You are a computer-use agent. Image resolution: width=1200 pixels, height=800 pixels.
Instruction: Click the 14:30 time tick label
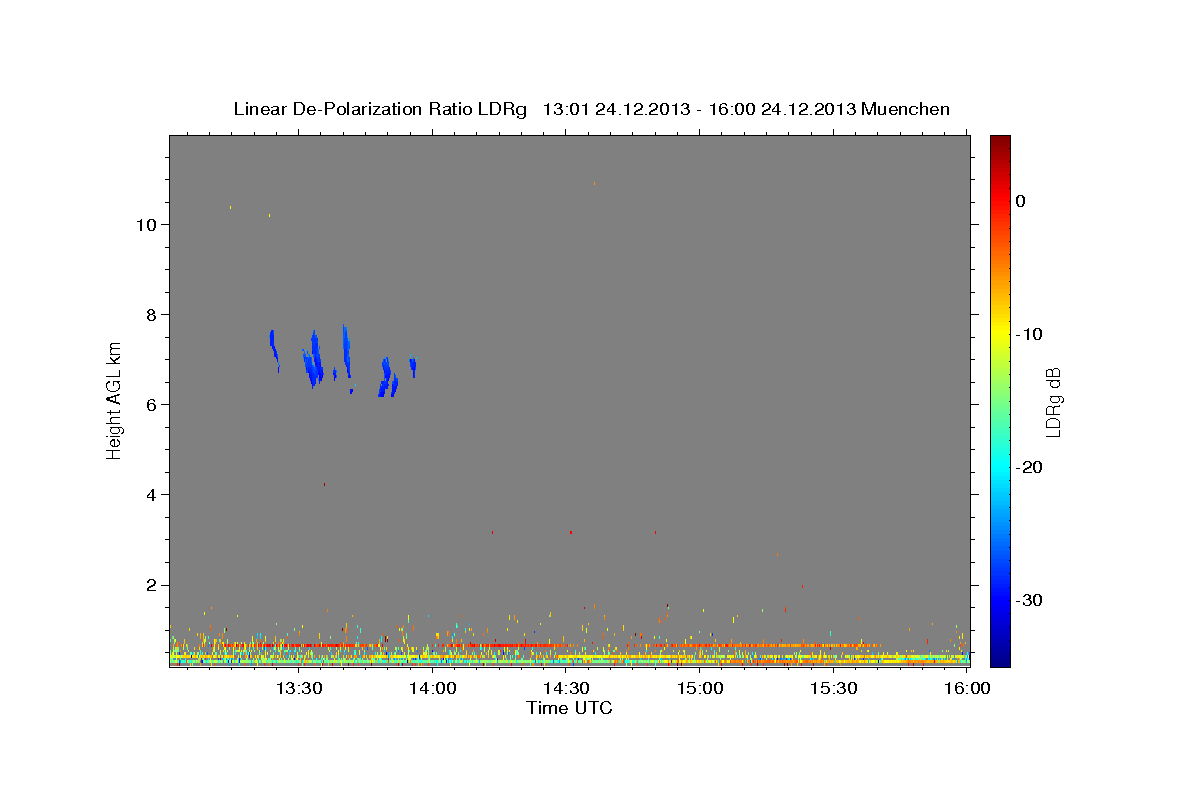click(566, 688)
